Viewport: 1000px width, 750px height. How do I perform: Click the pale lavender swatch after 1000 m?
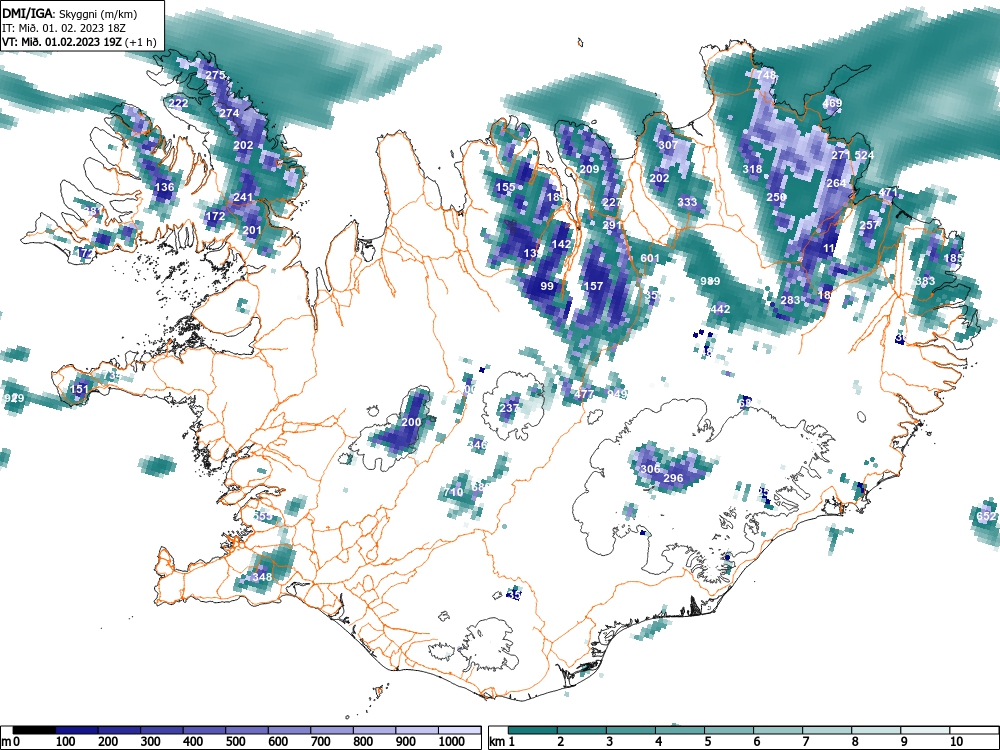(460, 730)
